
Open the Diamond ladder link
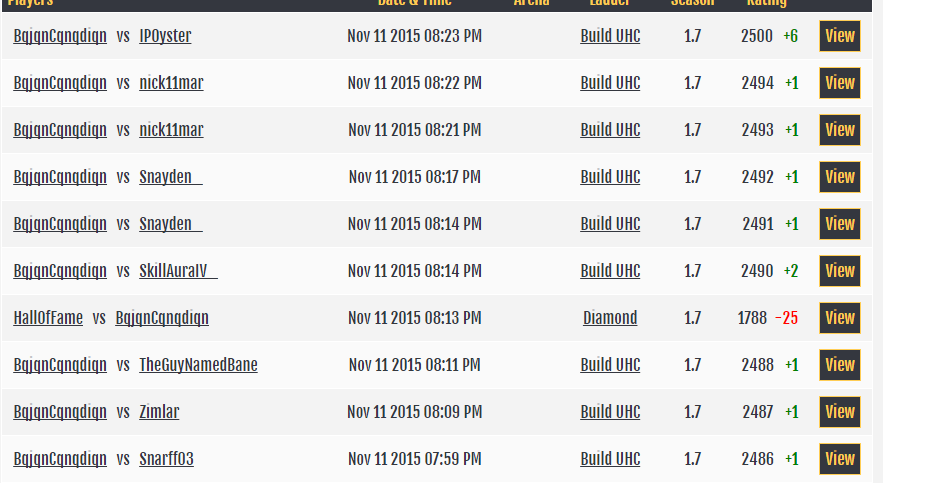point(610,318)
